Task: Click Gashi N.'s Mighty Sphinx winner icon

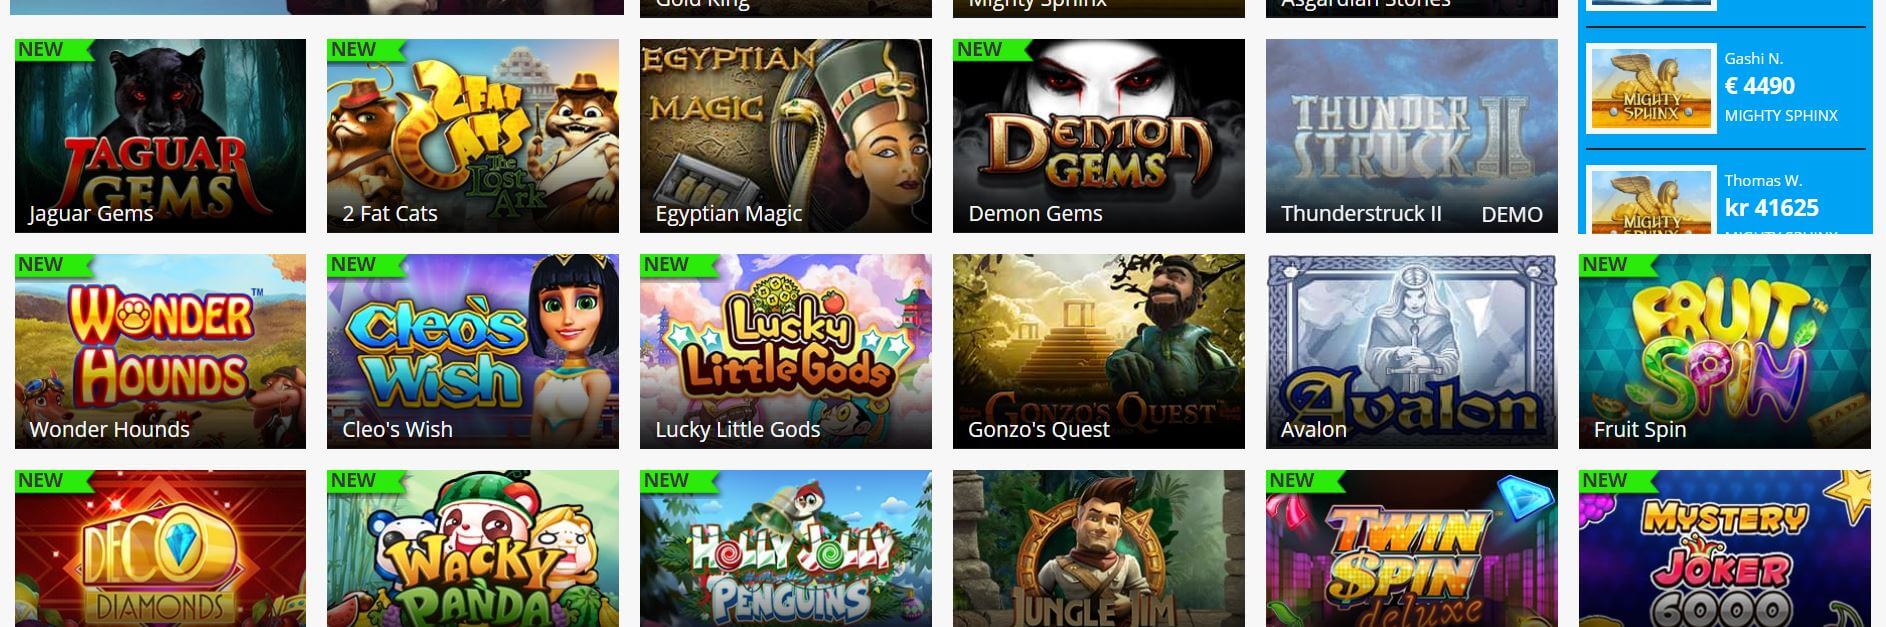Action: tap(1651, 89)
